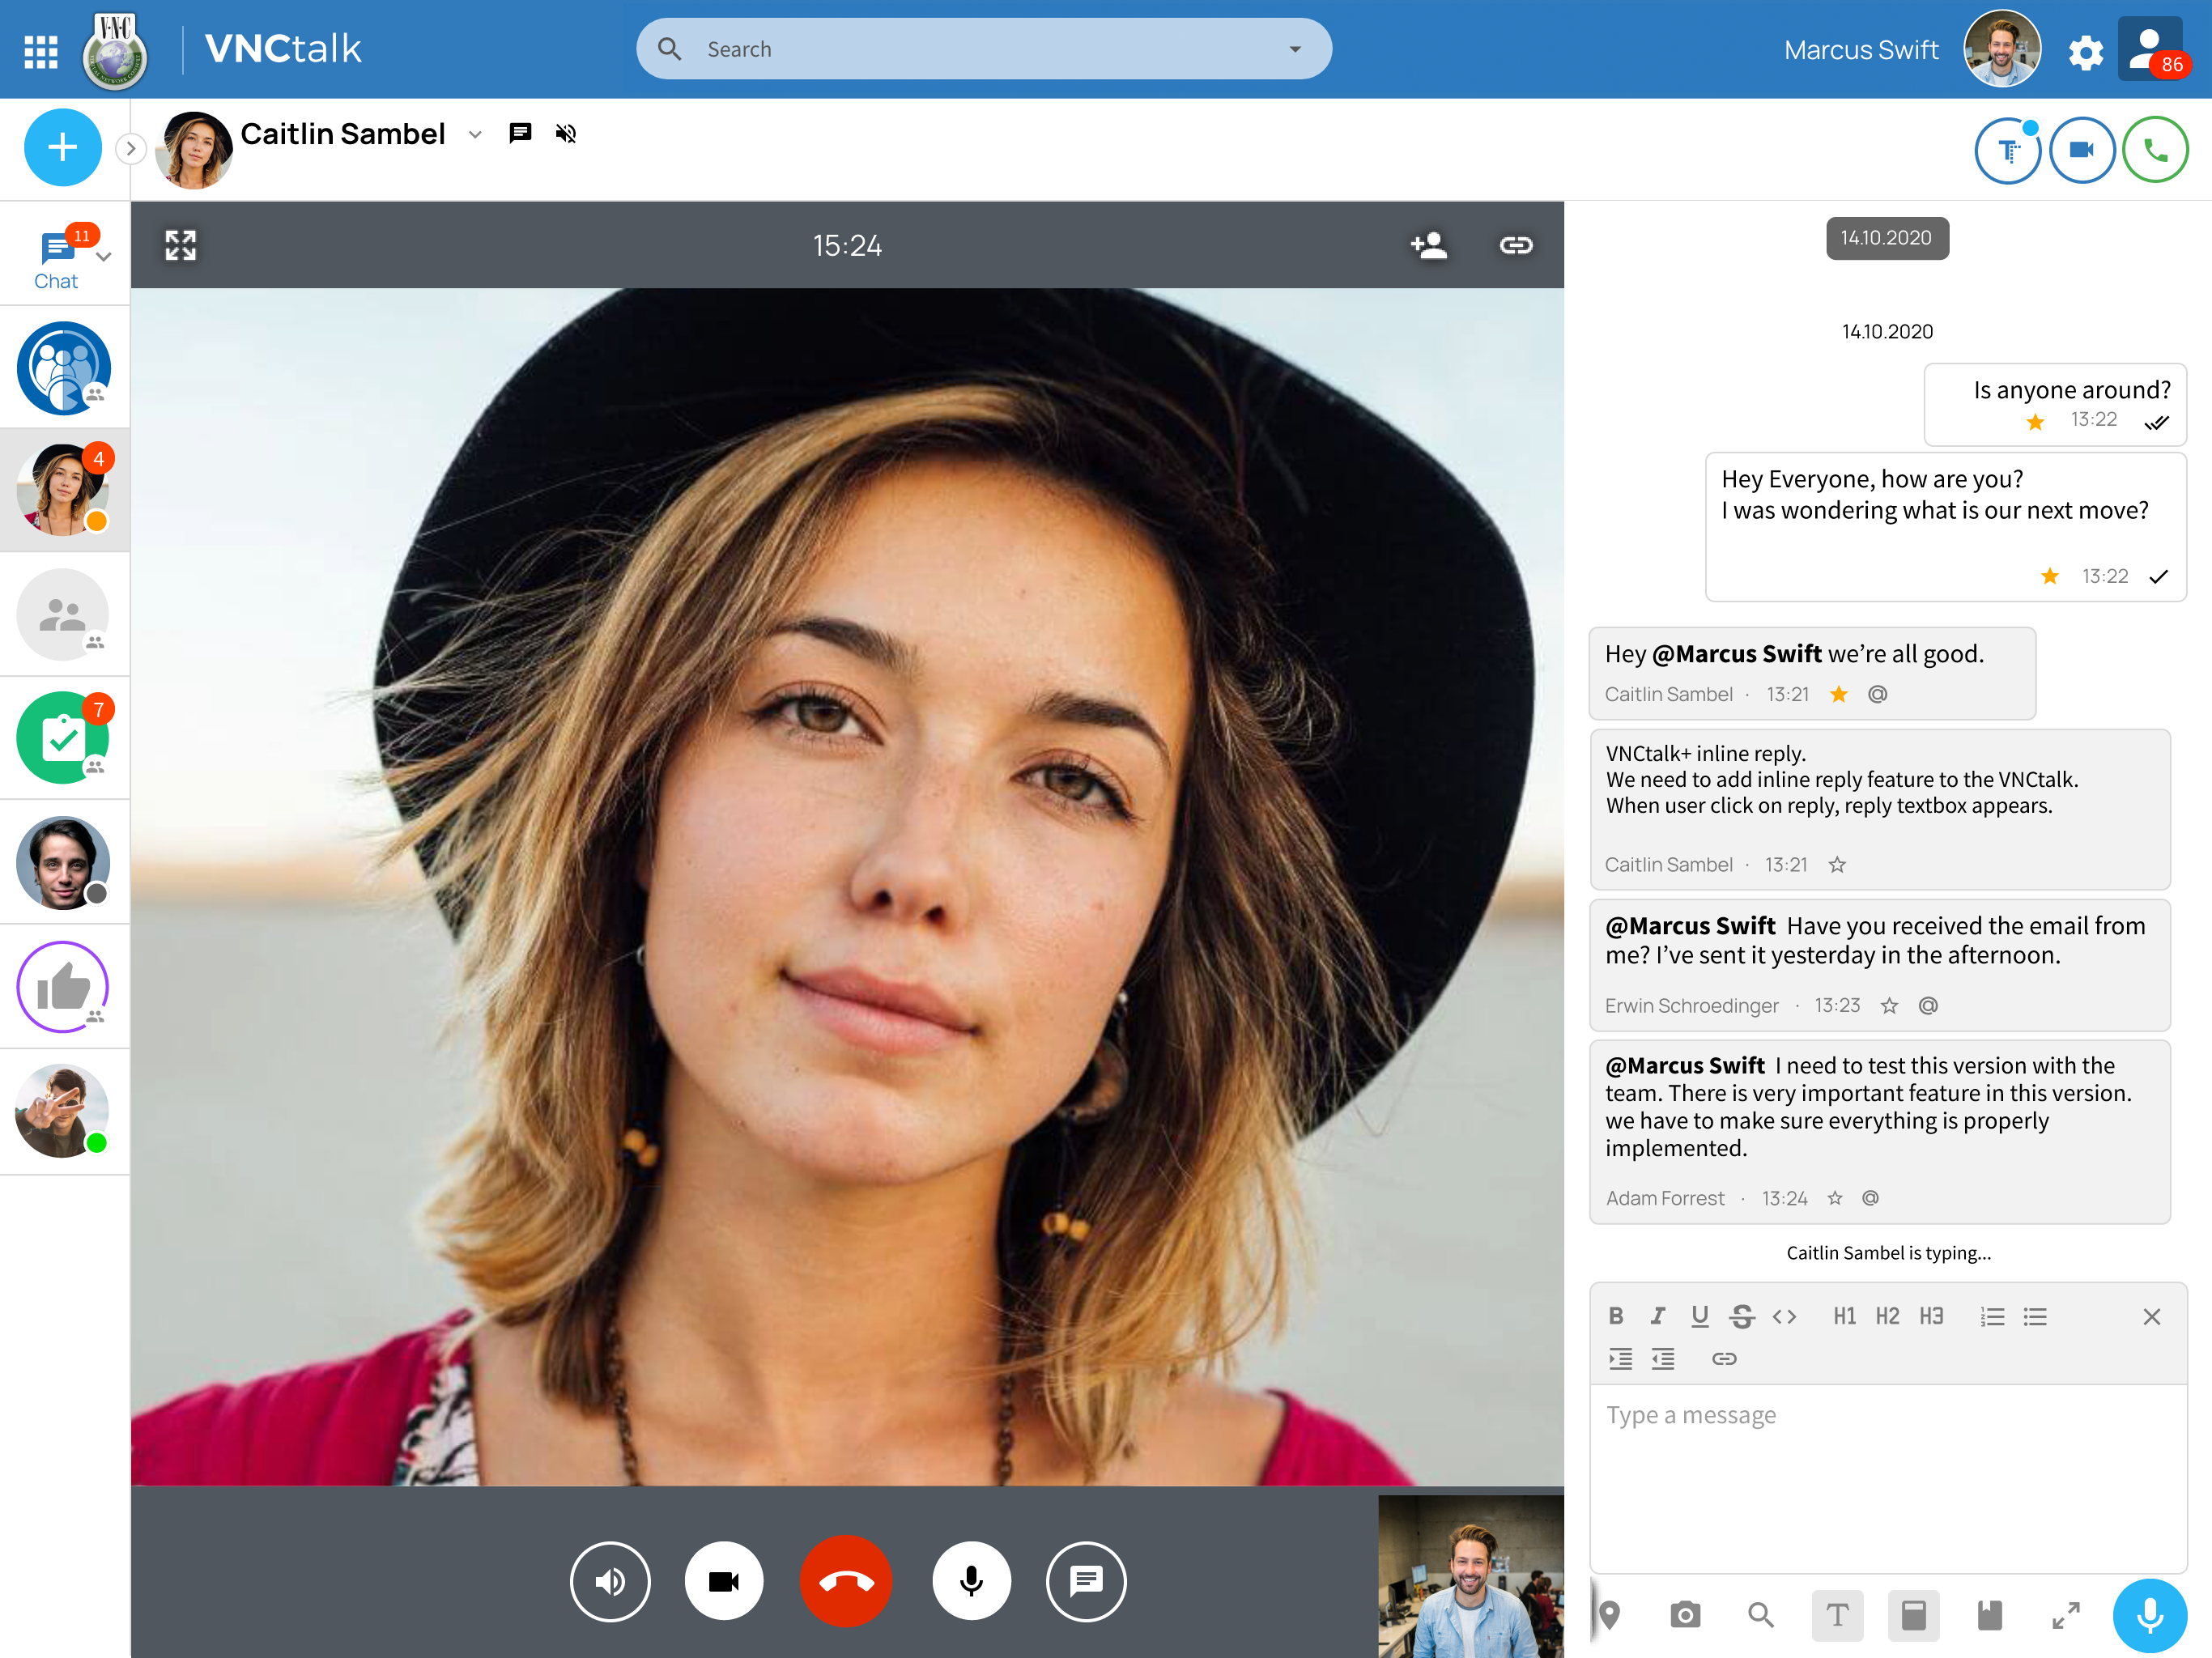2212x1658 pixels.
Task: Expand the left sidebar with chevron arrow
Action: coord(130,149)
